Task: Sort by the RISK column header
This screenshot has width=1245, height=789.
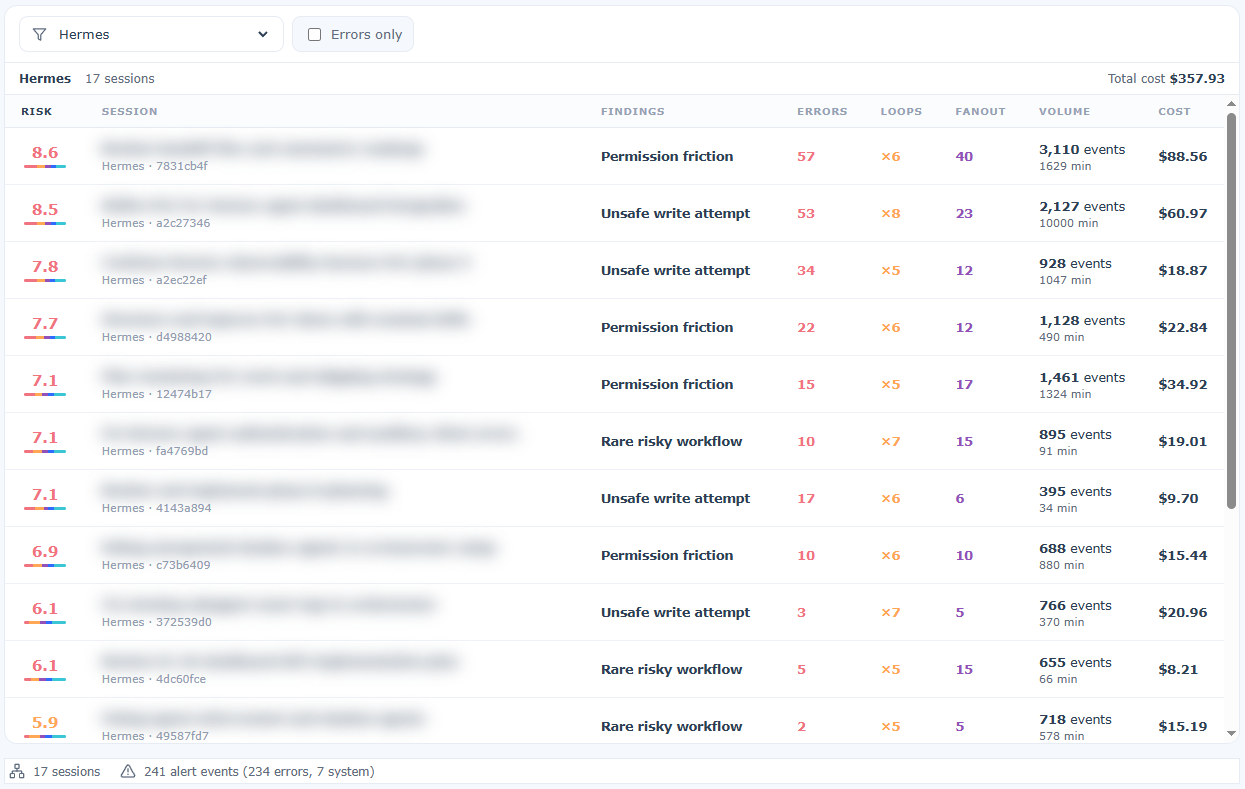Action: click(37, 111)
